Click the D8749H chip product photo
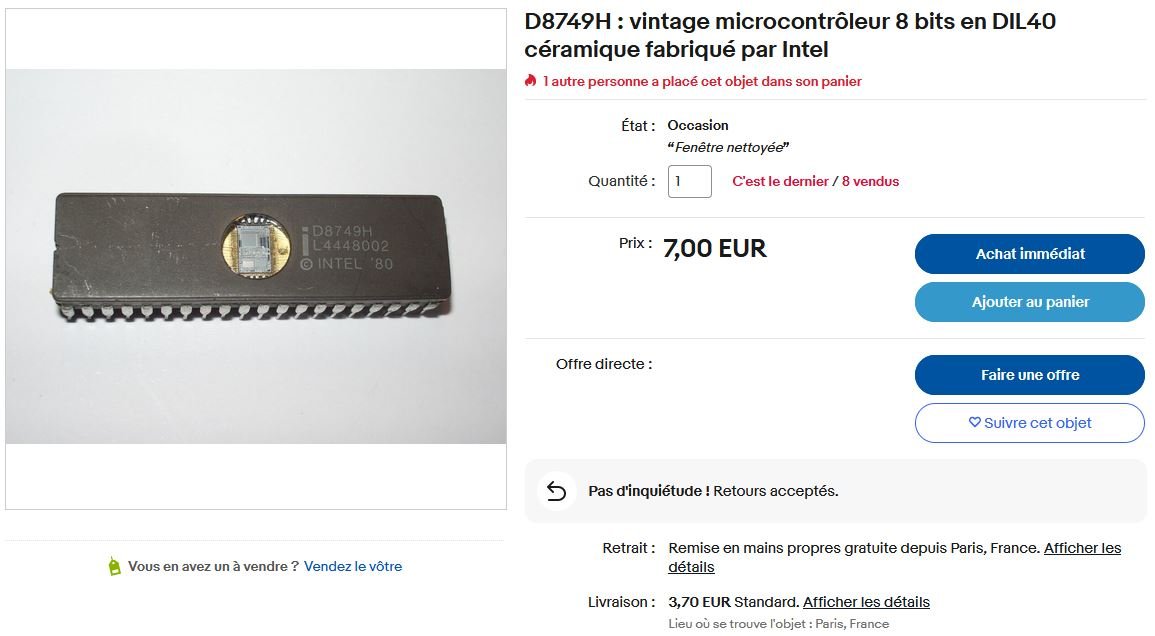Viewport: 1155px width, 636px height. pos(256,256)
